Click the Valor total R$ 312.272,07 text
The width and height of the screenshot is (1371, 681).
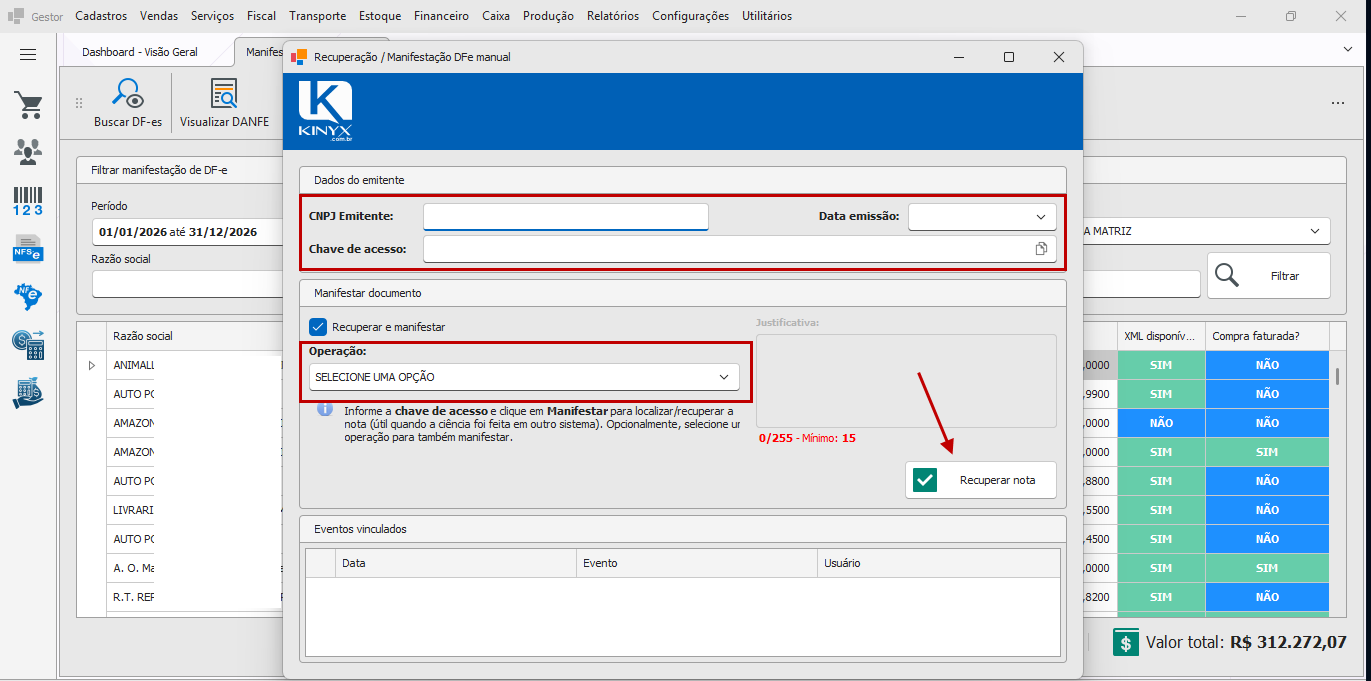(1246, 642)
